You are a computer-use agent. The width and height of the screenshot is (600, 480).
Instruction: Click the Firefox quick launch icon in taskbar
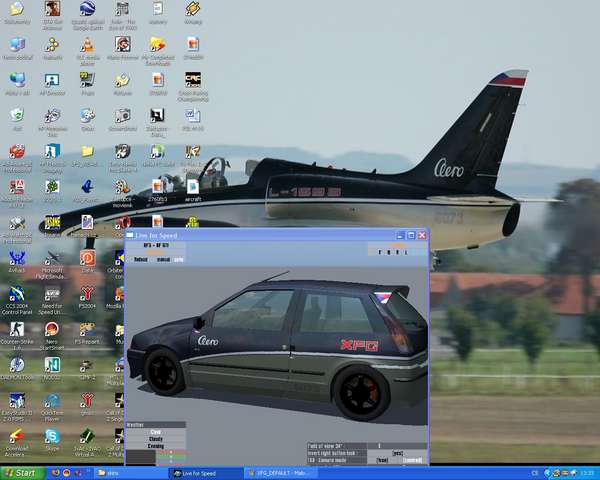55,473
